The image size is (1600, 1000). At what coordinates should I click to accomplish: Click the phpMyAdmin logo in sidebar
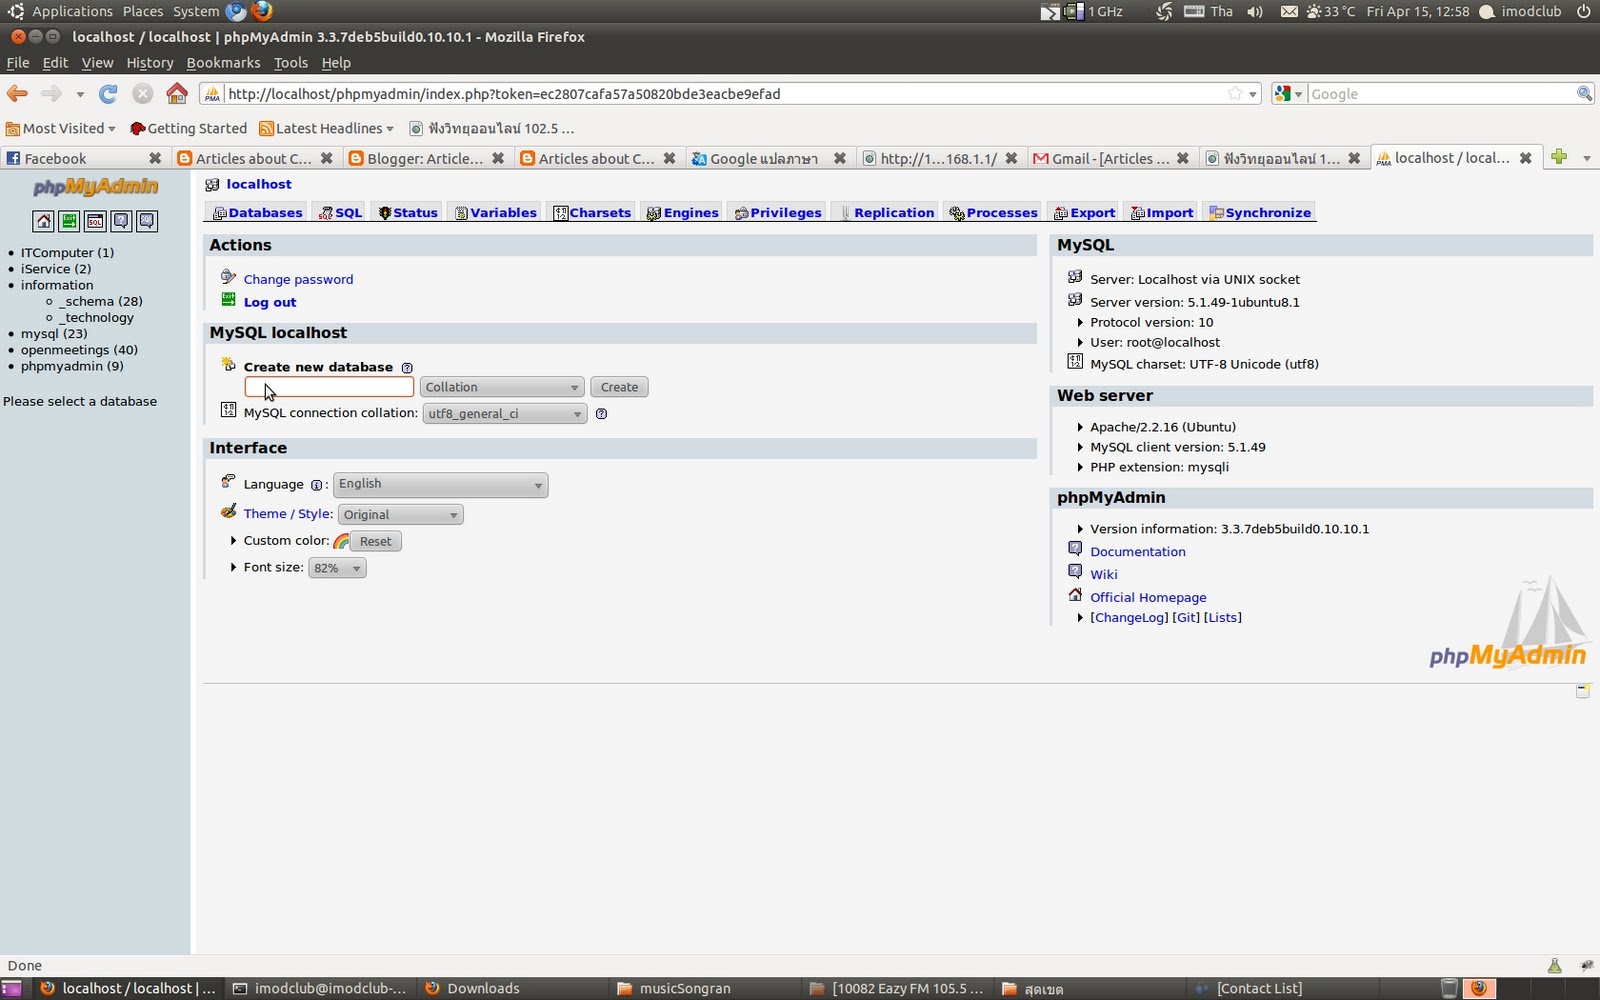(x=95, y=187)
